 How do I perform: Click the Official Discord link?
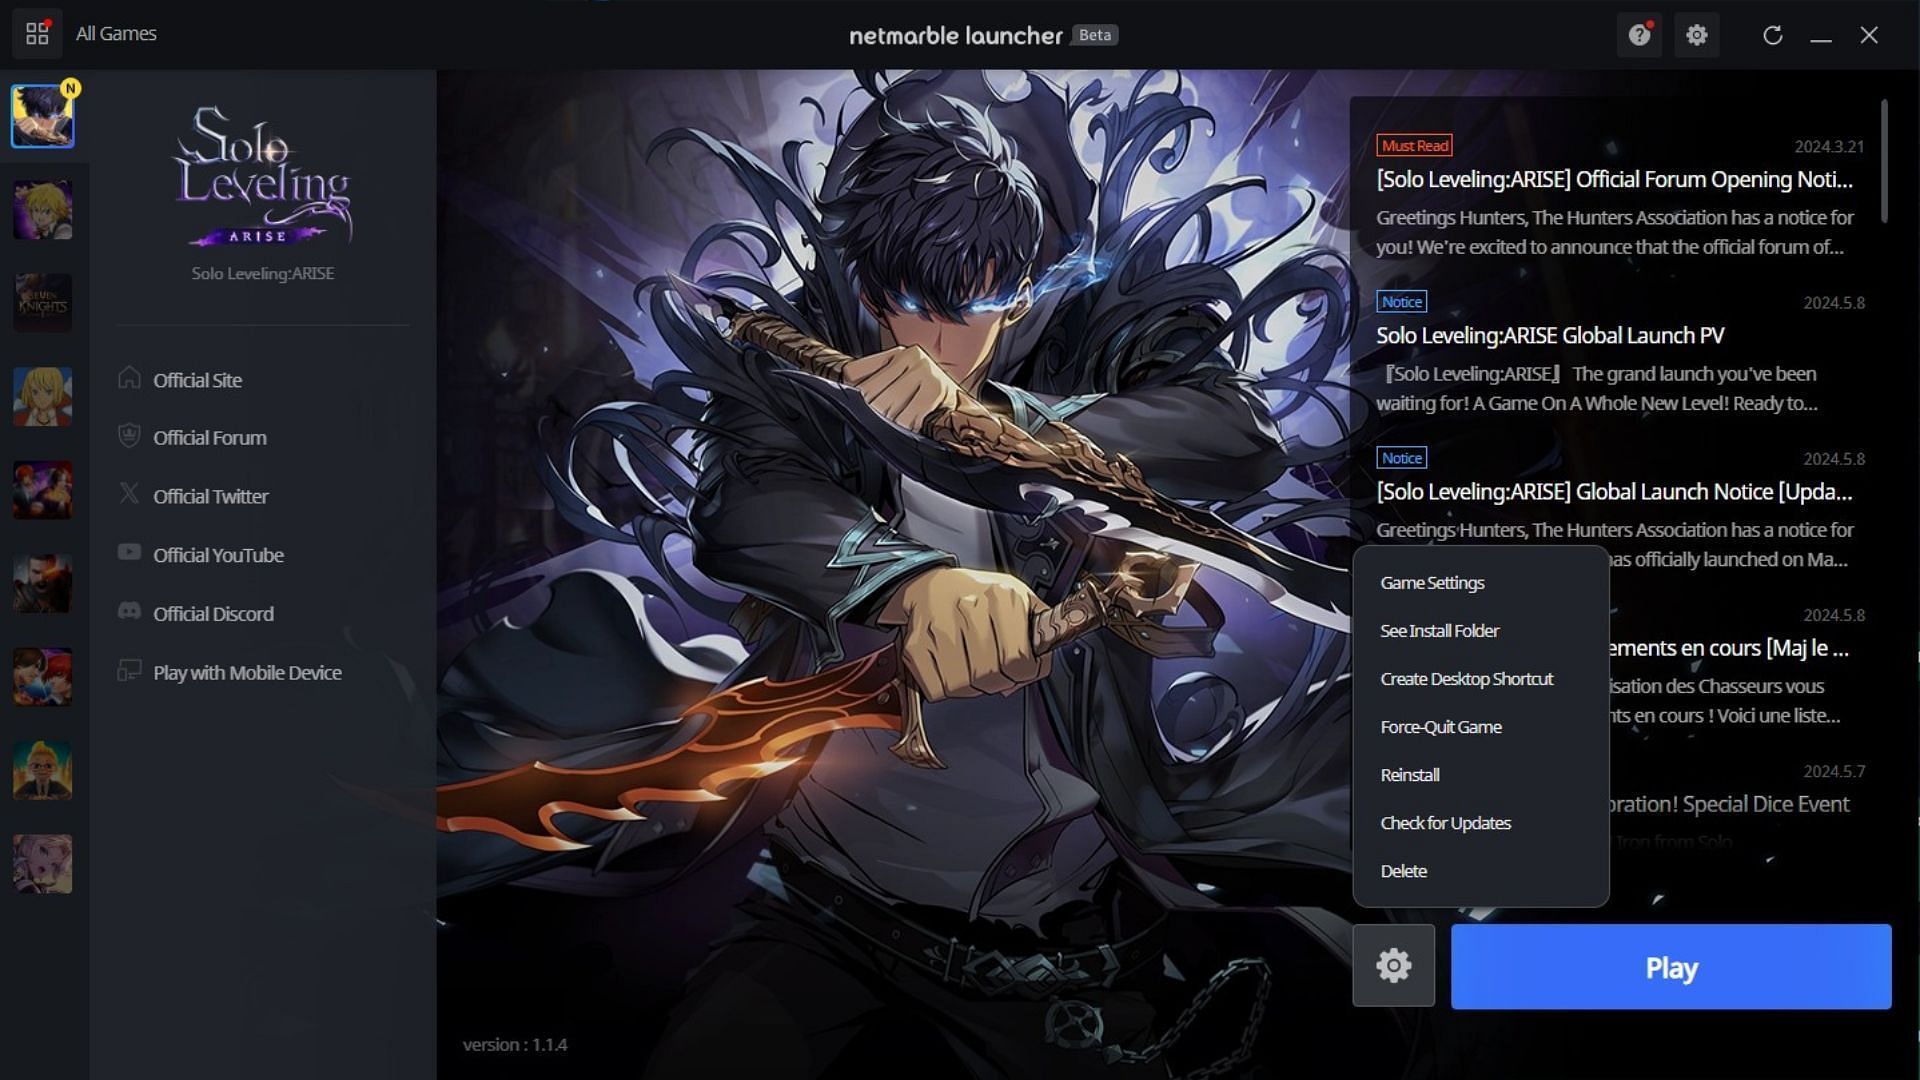coord(214,613)
